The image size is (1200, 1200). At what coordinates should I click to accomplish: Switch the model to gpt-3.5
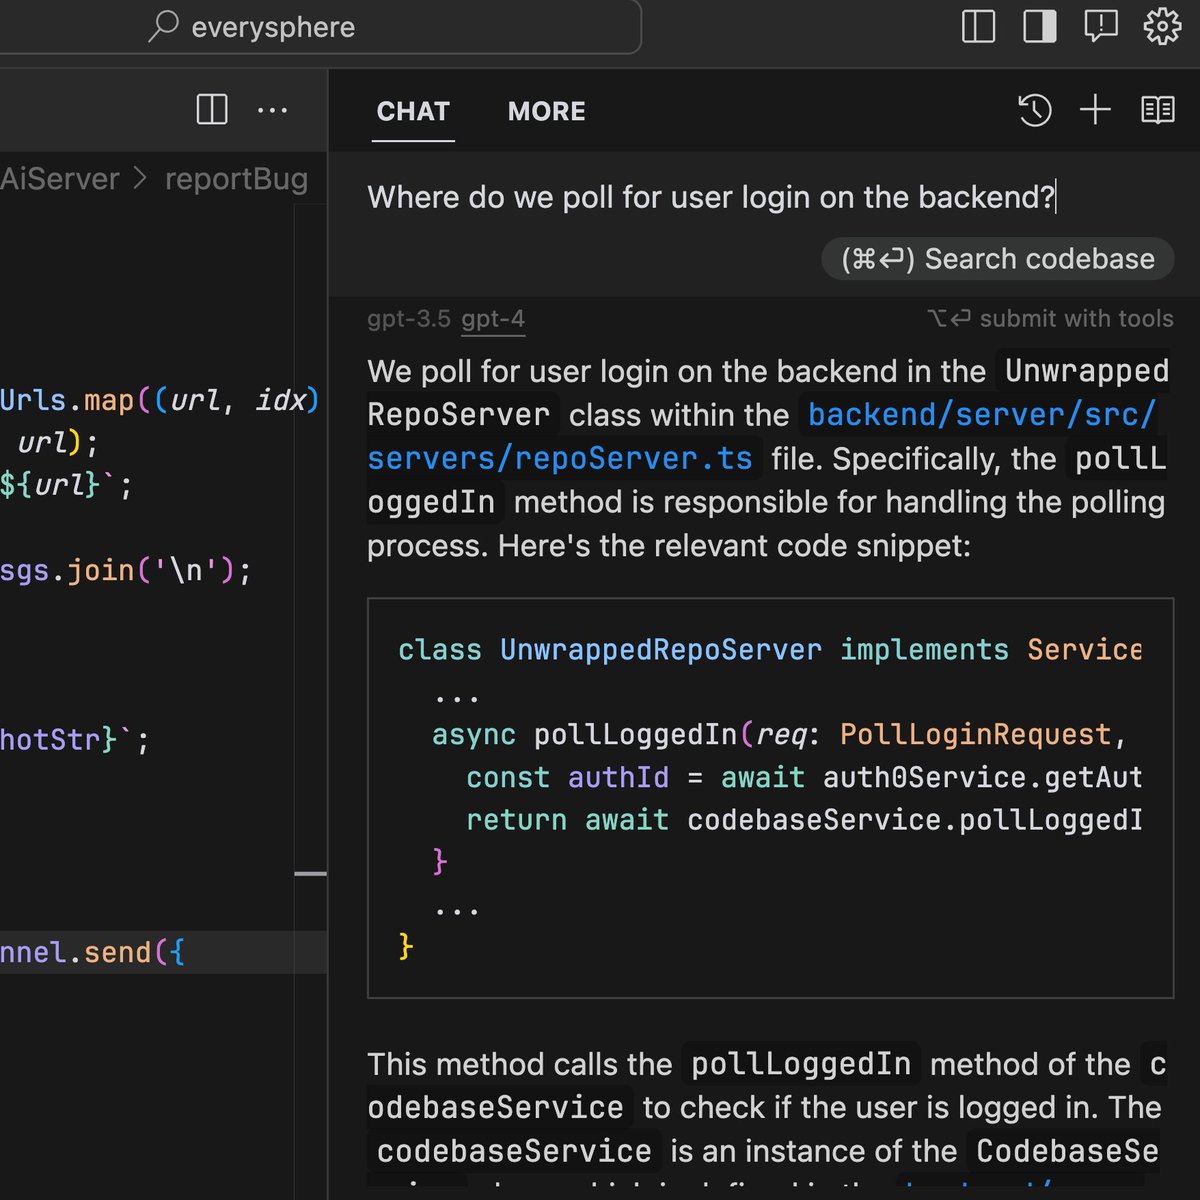coord(408,319)
